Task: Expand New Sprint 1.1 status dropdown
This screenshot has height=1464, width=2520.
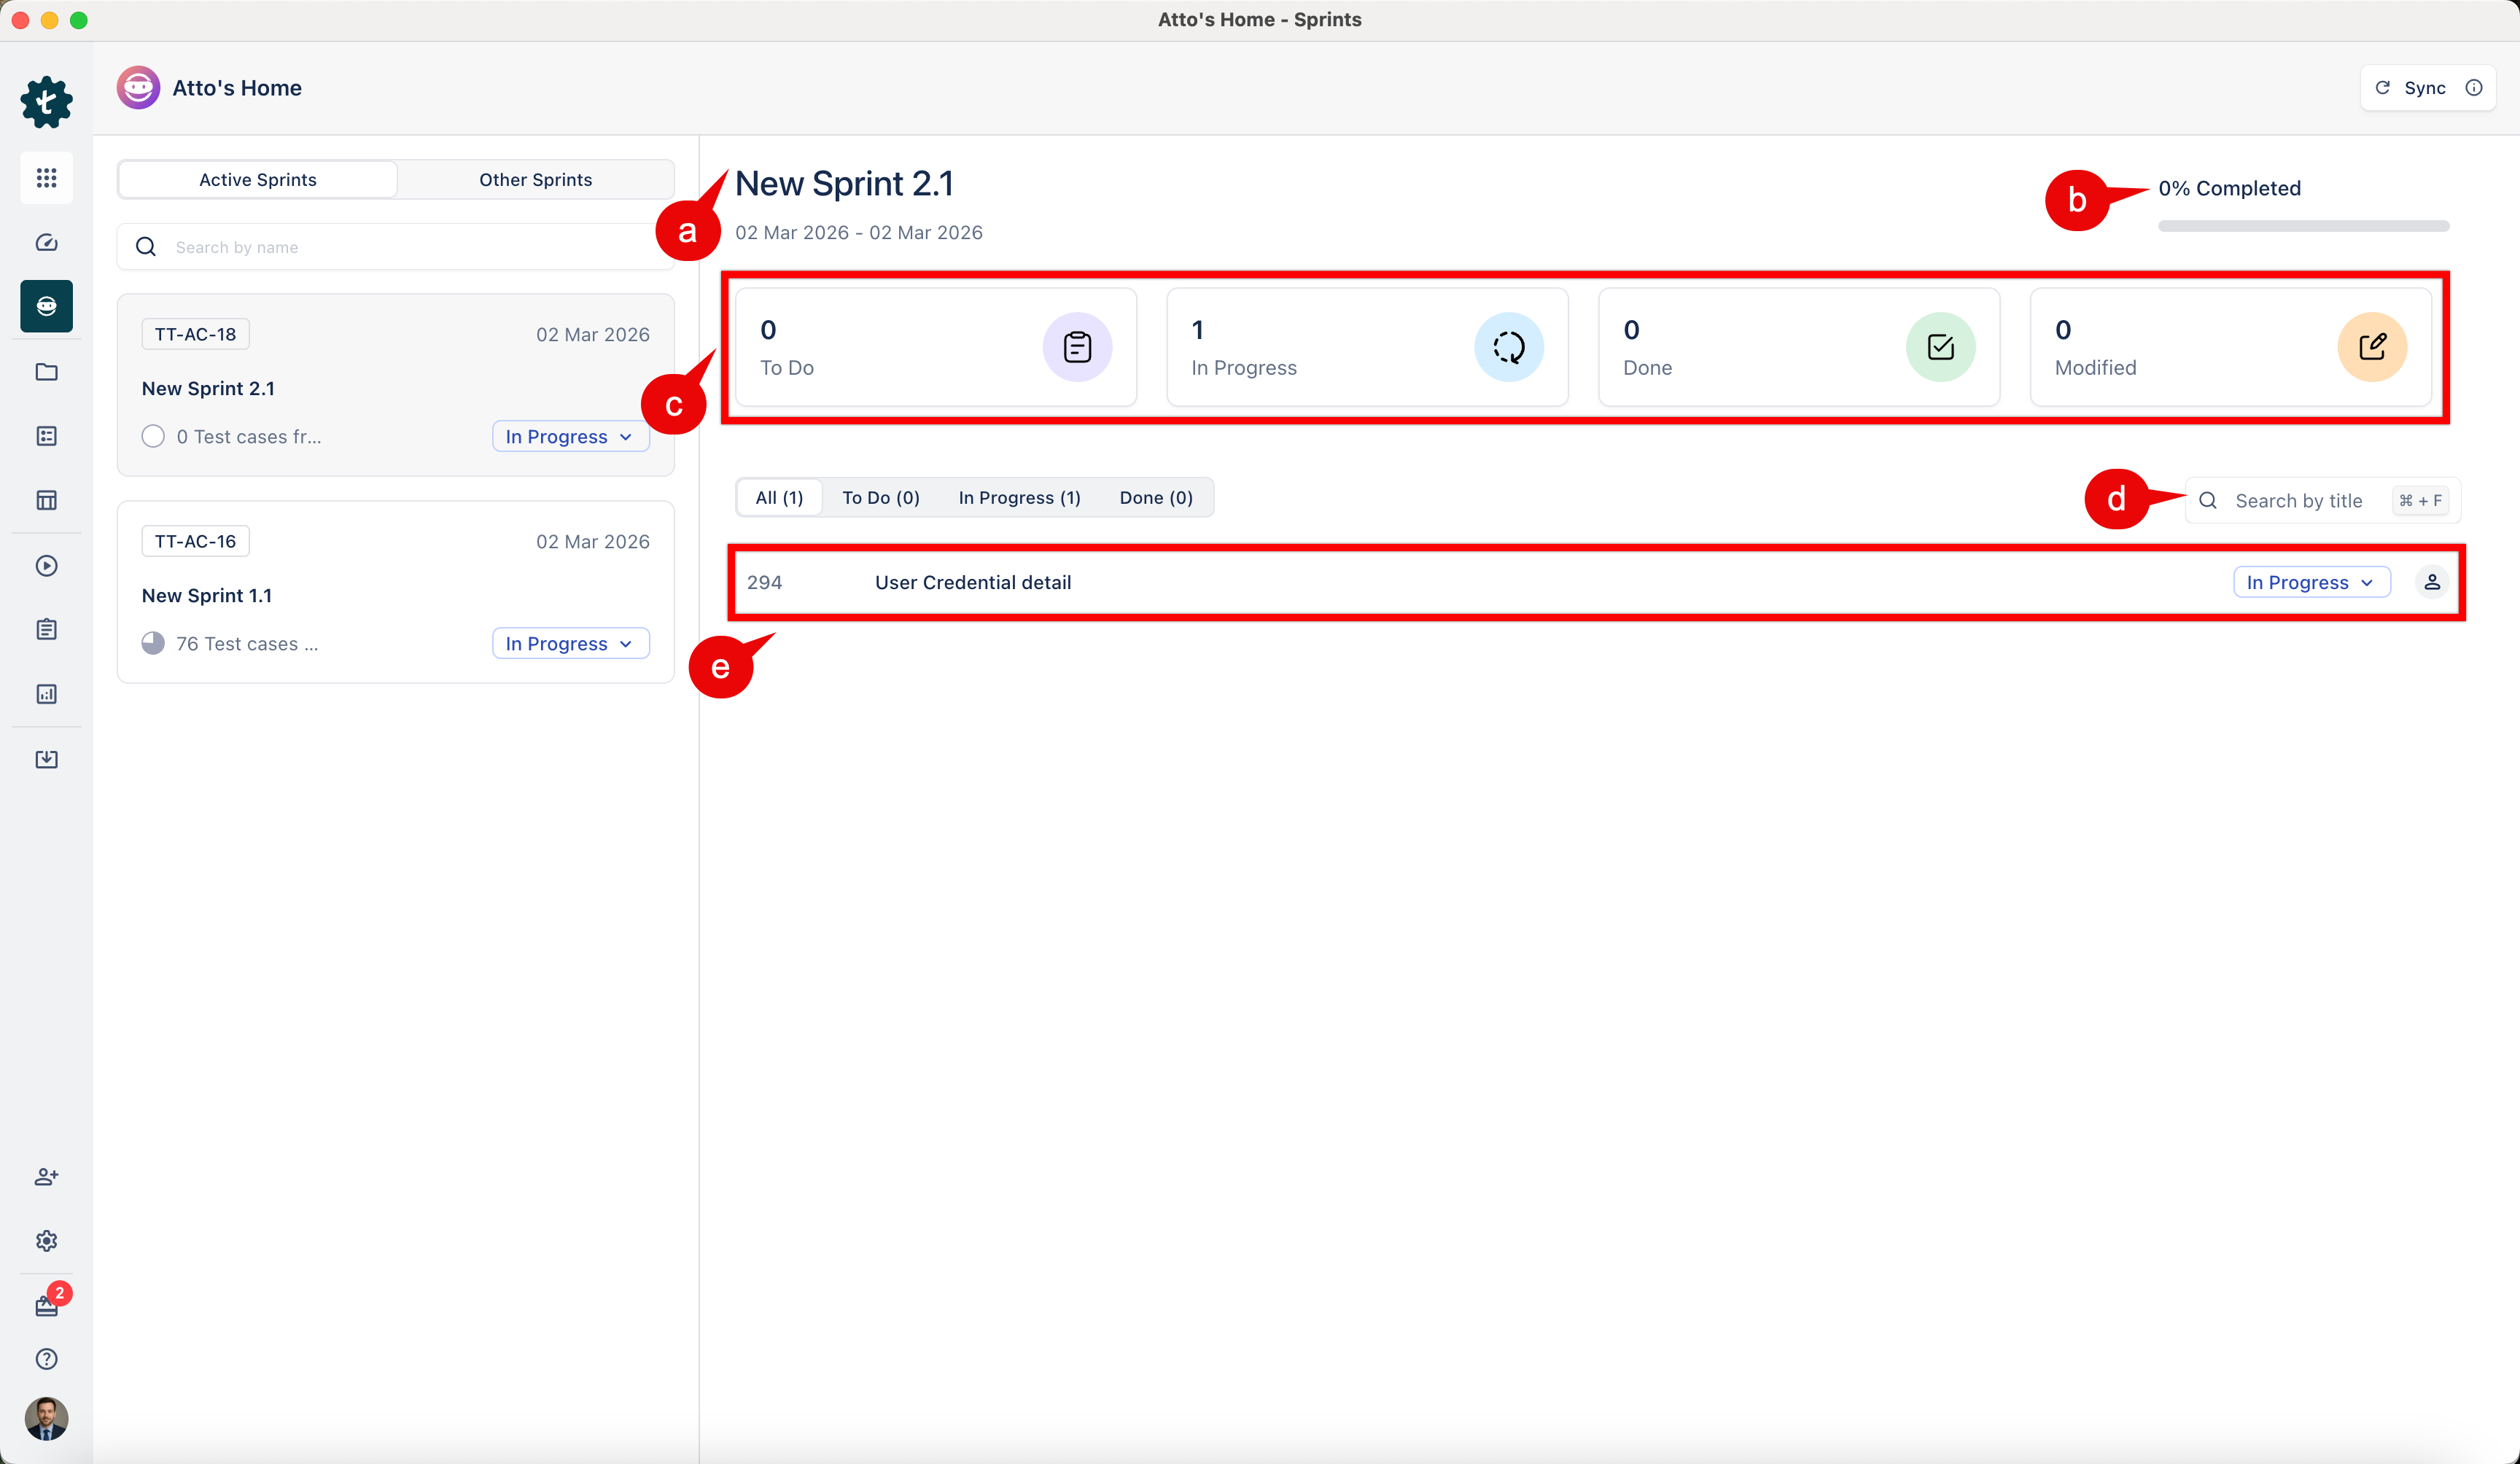Action: (x=569, y=644)
